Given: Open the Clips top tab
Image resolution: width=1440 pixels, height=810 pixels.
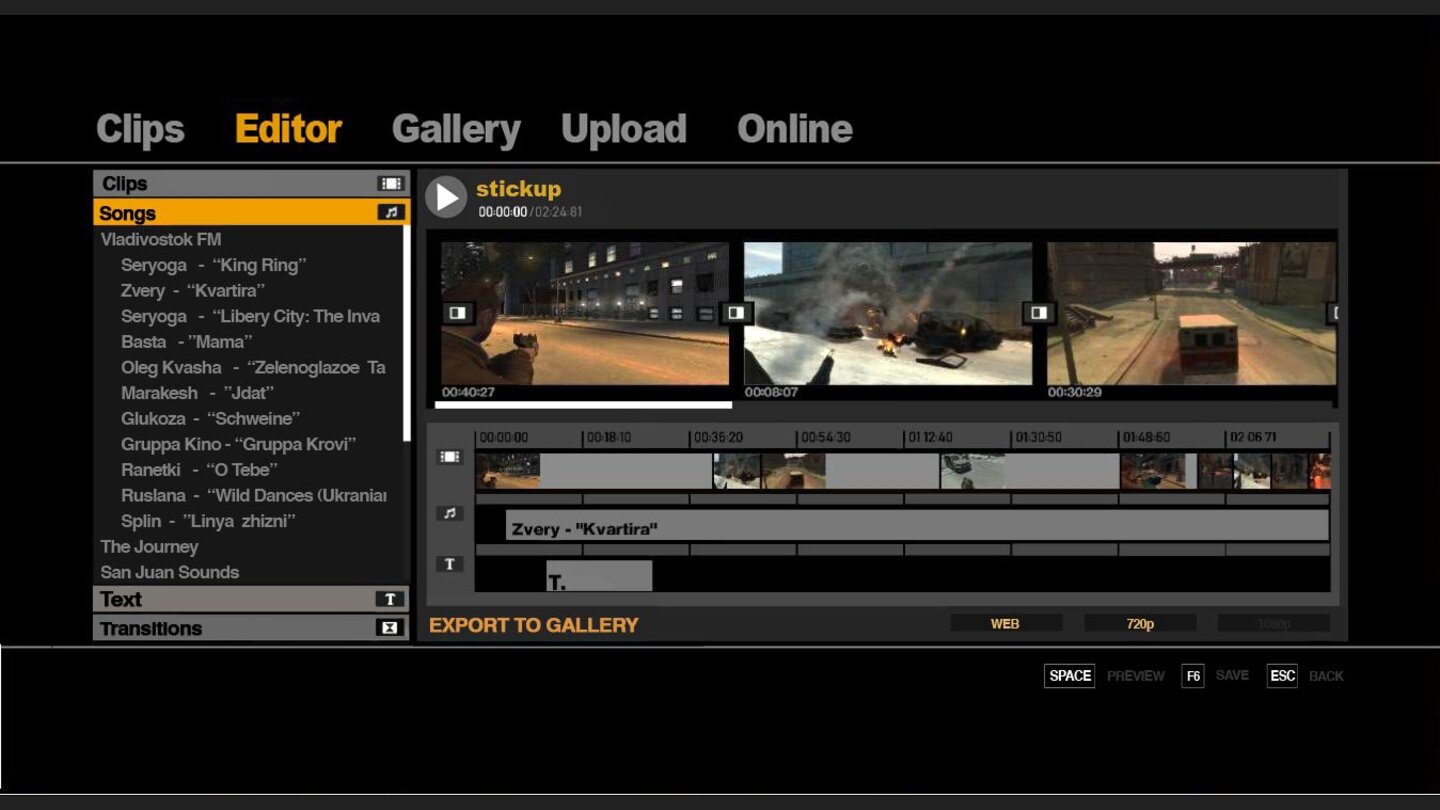Looking at the screenshot, I should pos(140,129).
